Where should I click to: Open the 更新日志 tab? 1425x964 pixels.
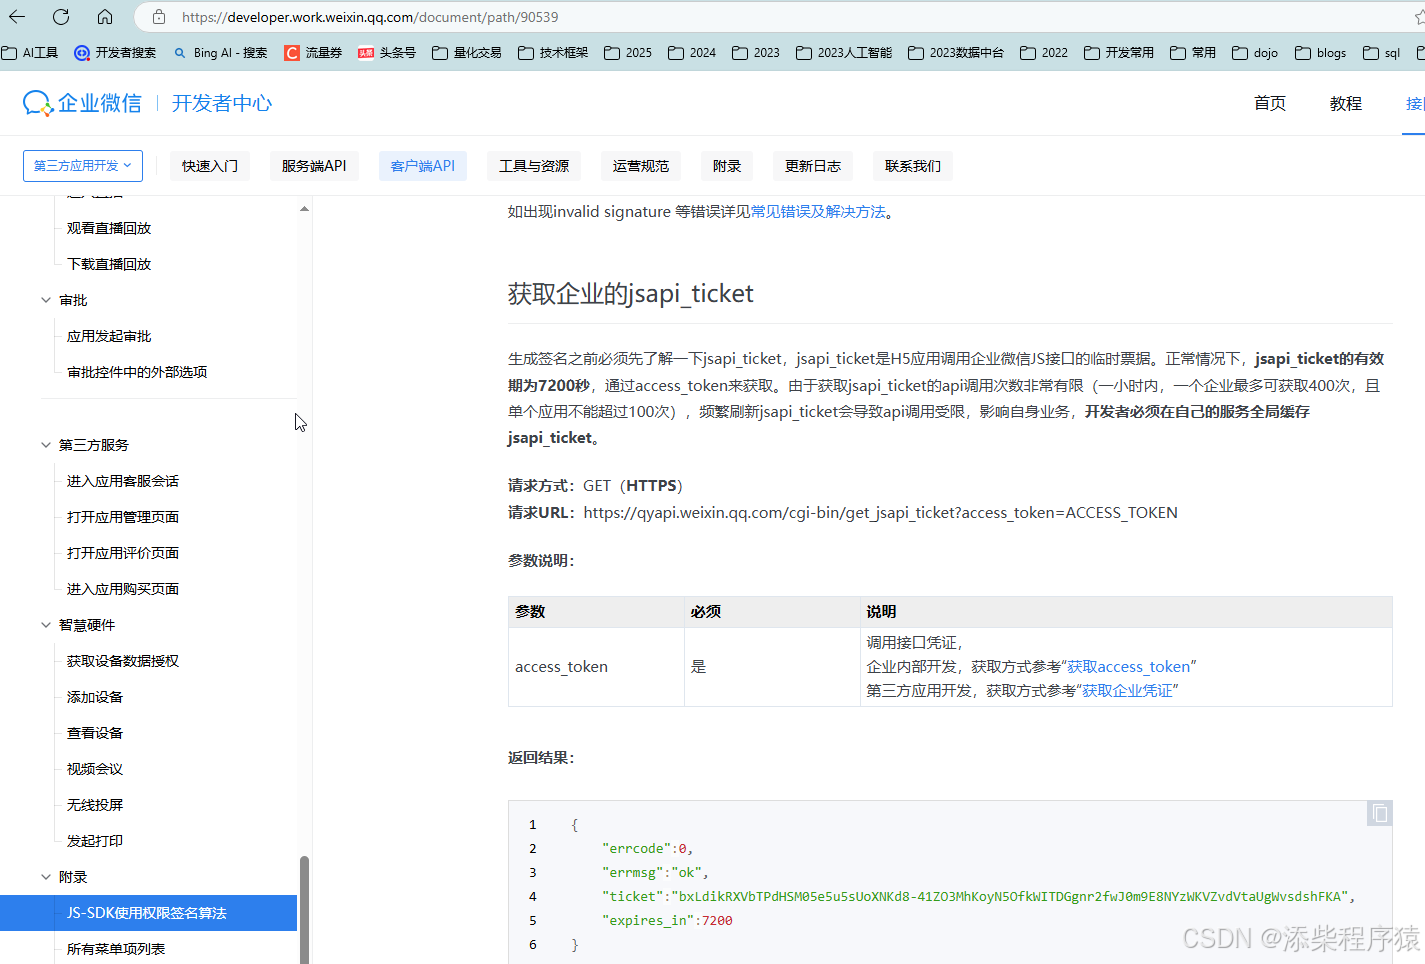813,166
